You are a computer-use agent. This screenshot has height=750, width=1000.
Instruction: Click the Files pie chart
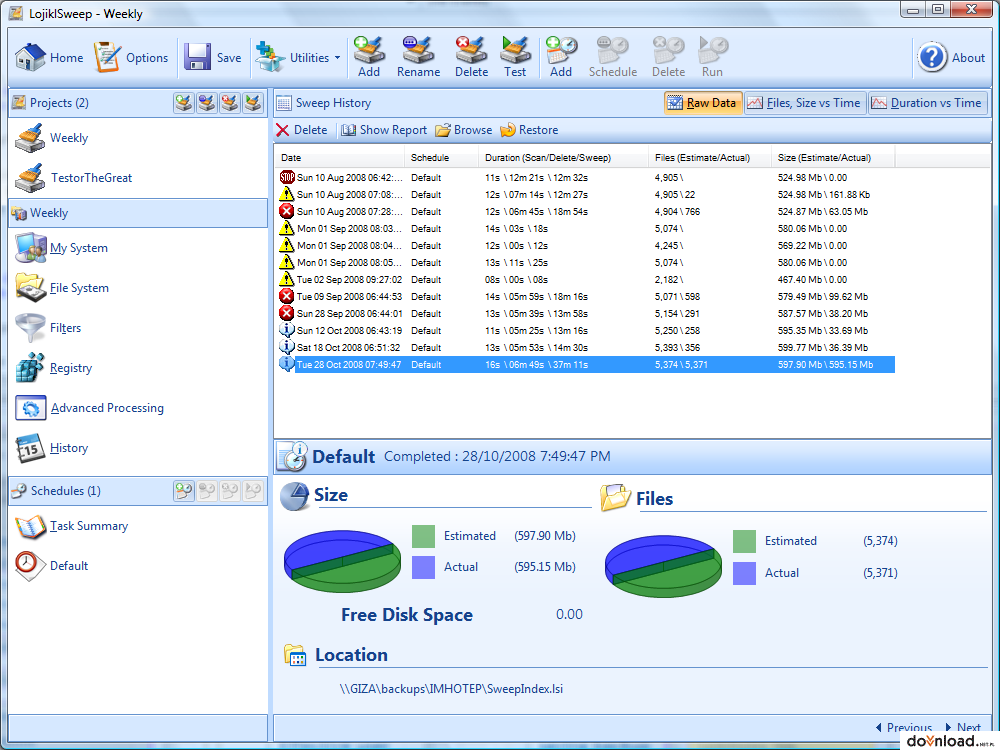coord(663,566)
